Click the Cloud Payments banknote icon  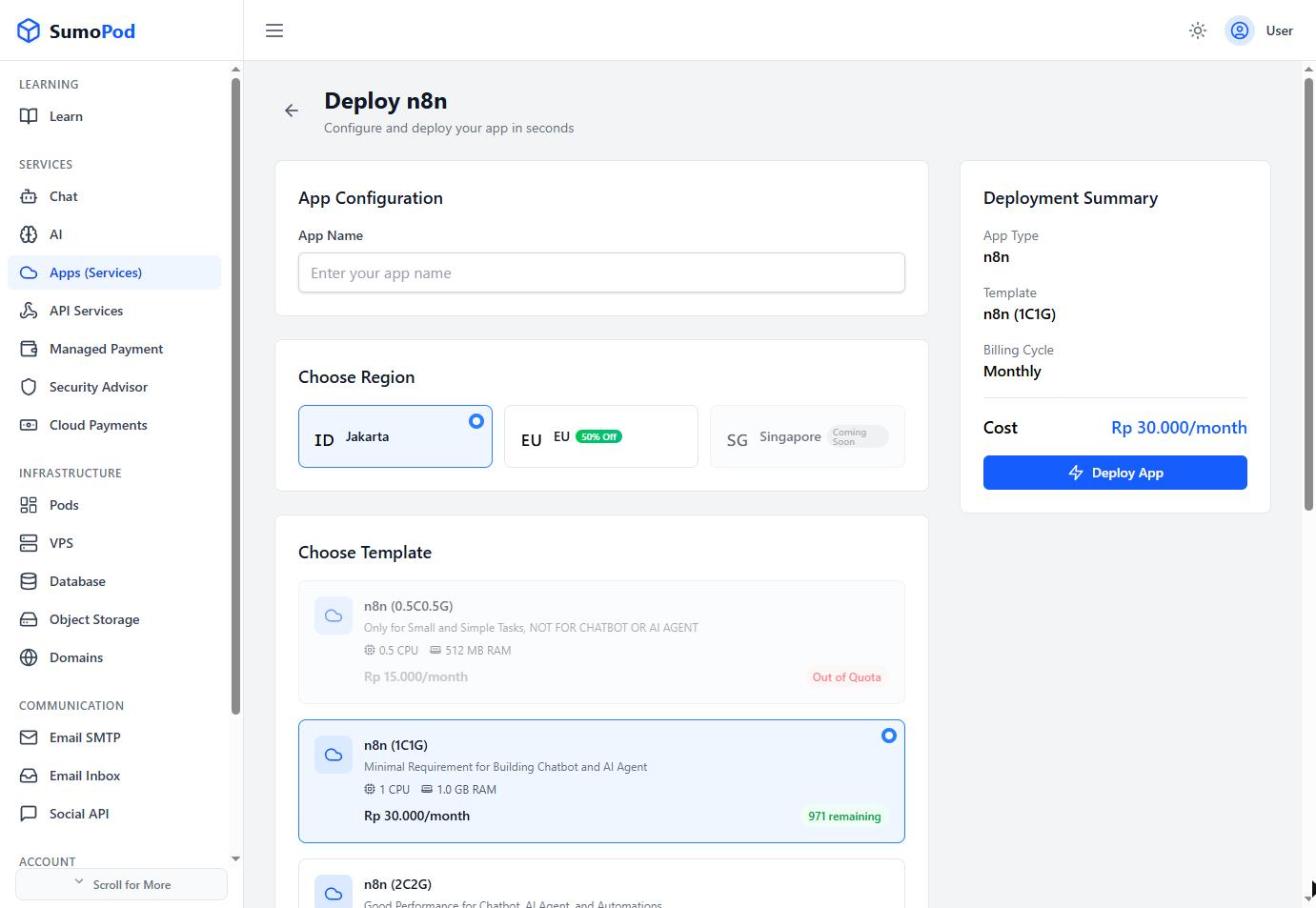29,425
